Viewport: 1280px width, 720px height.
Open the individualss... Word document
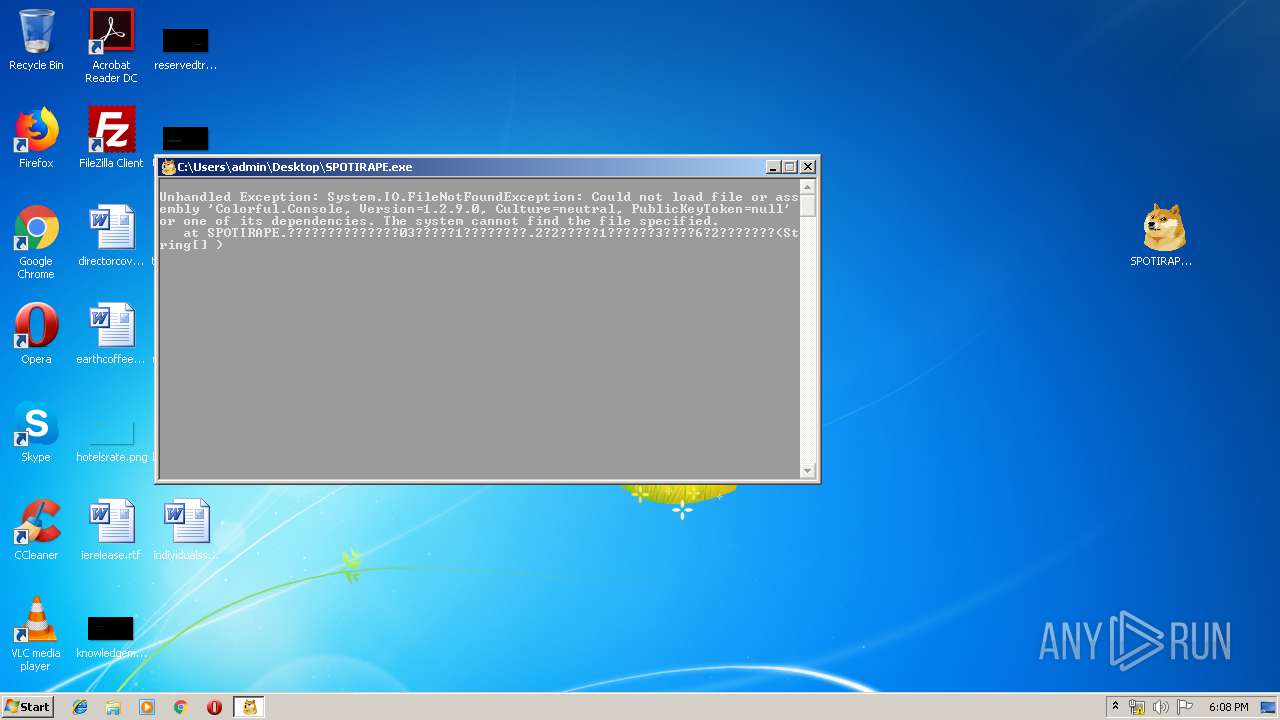[186, 530]
